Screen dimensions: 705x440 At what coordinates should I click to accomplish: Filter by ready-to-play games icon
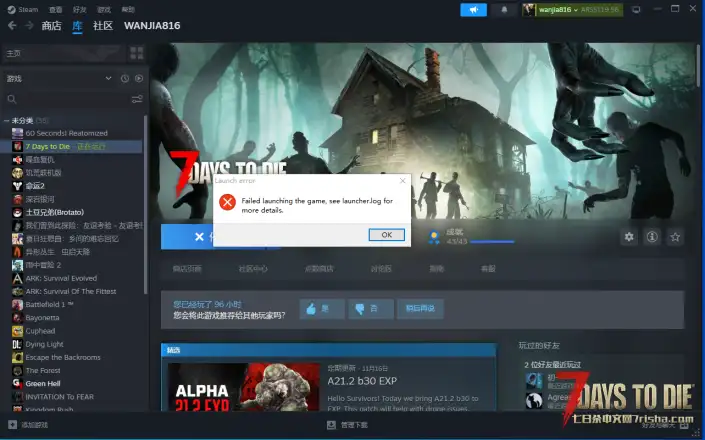click(x=139, y=78)
